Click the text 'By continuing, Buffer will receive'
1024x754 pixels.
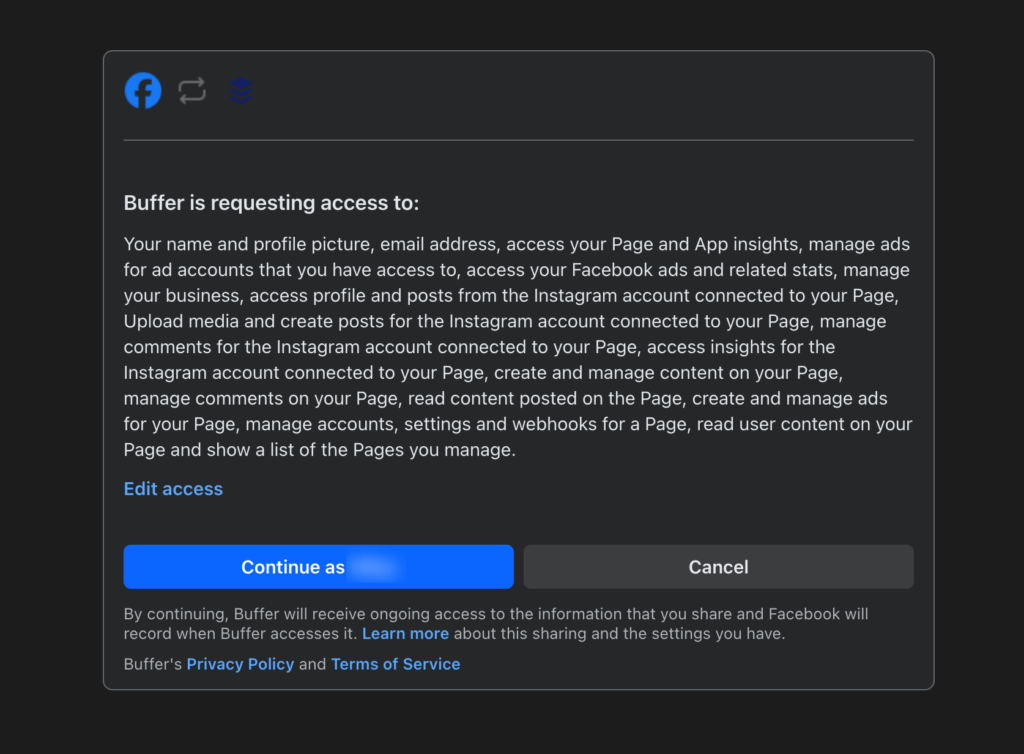(244, 614)
